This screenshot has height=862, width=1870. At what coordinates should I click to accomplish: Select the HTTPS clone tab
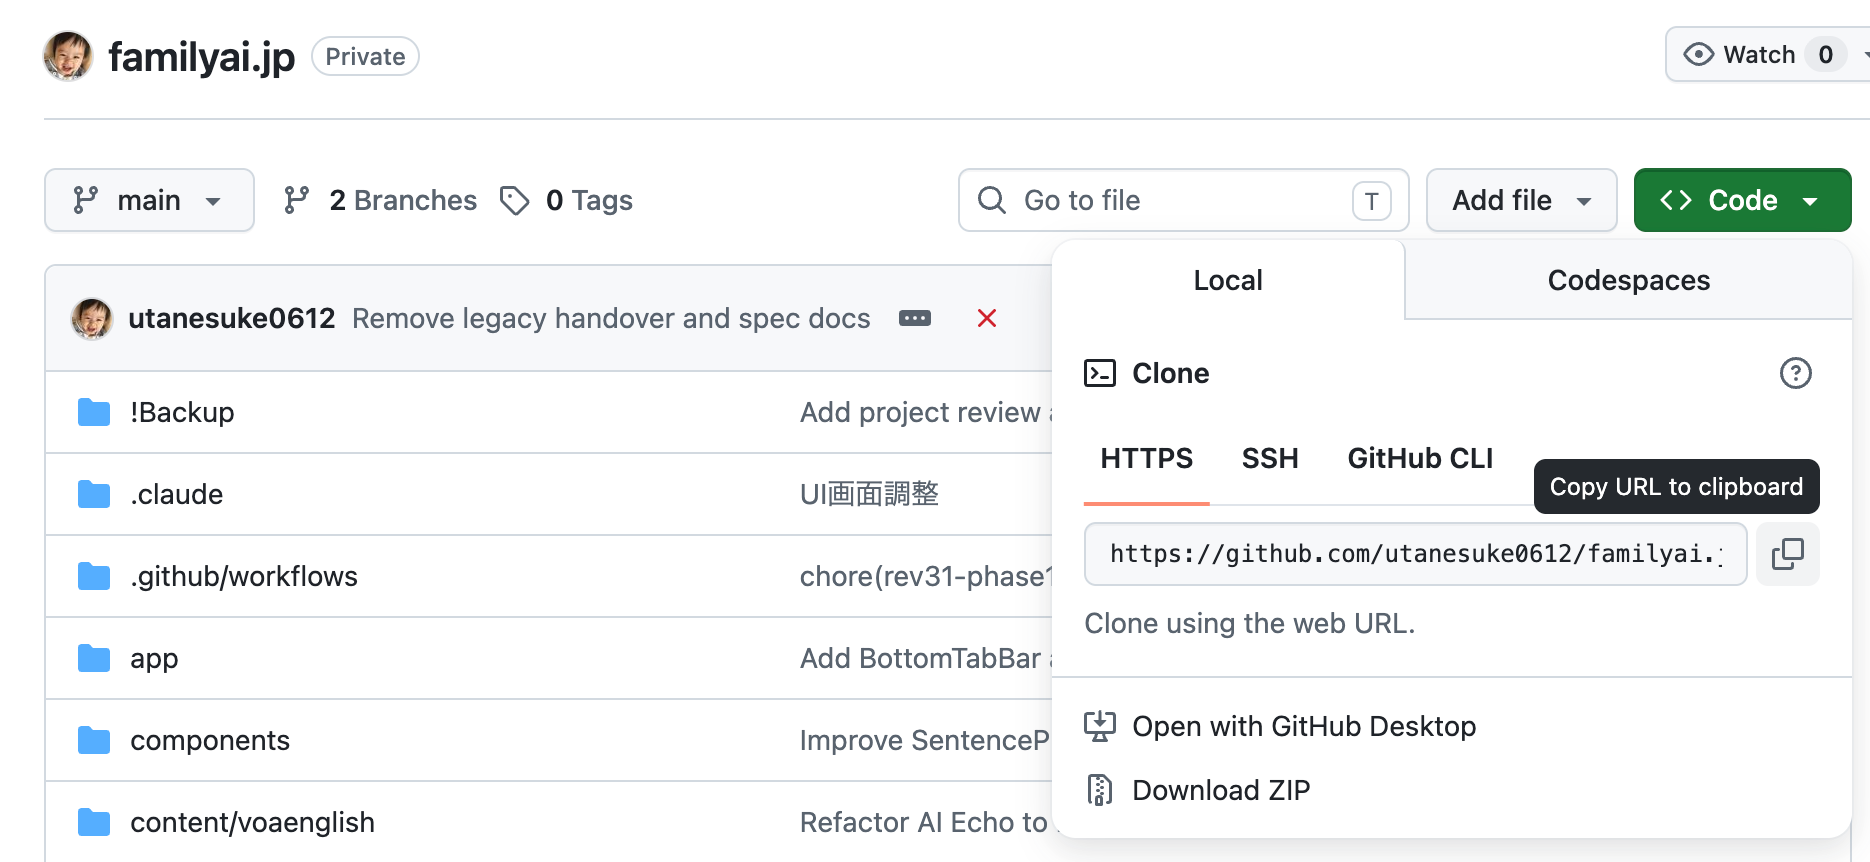(x=1146, y=459)
